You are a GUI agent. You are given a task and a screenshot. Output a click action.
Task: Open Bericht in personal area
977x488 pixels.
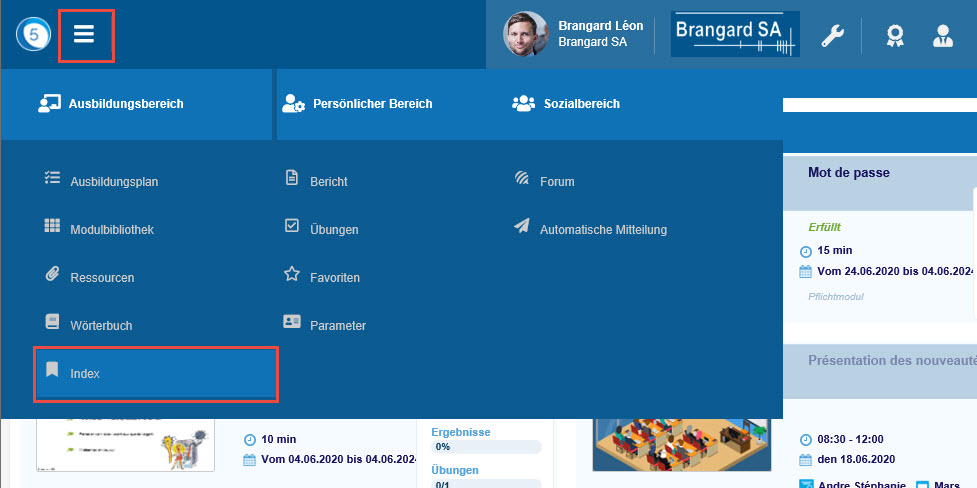[328, 182]
